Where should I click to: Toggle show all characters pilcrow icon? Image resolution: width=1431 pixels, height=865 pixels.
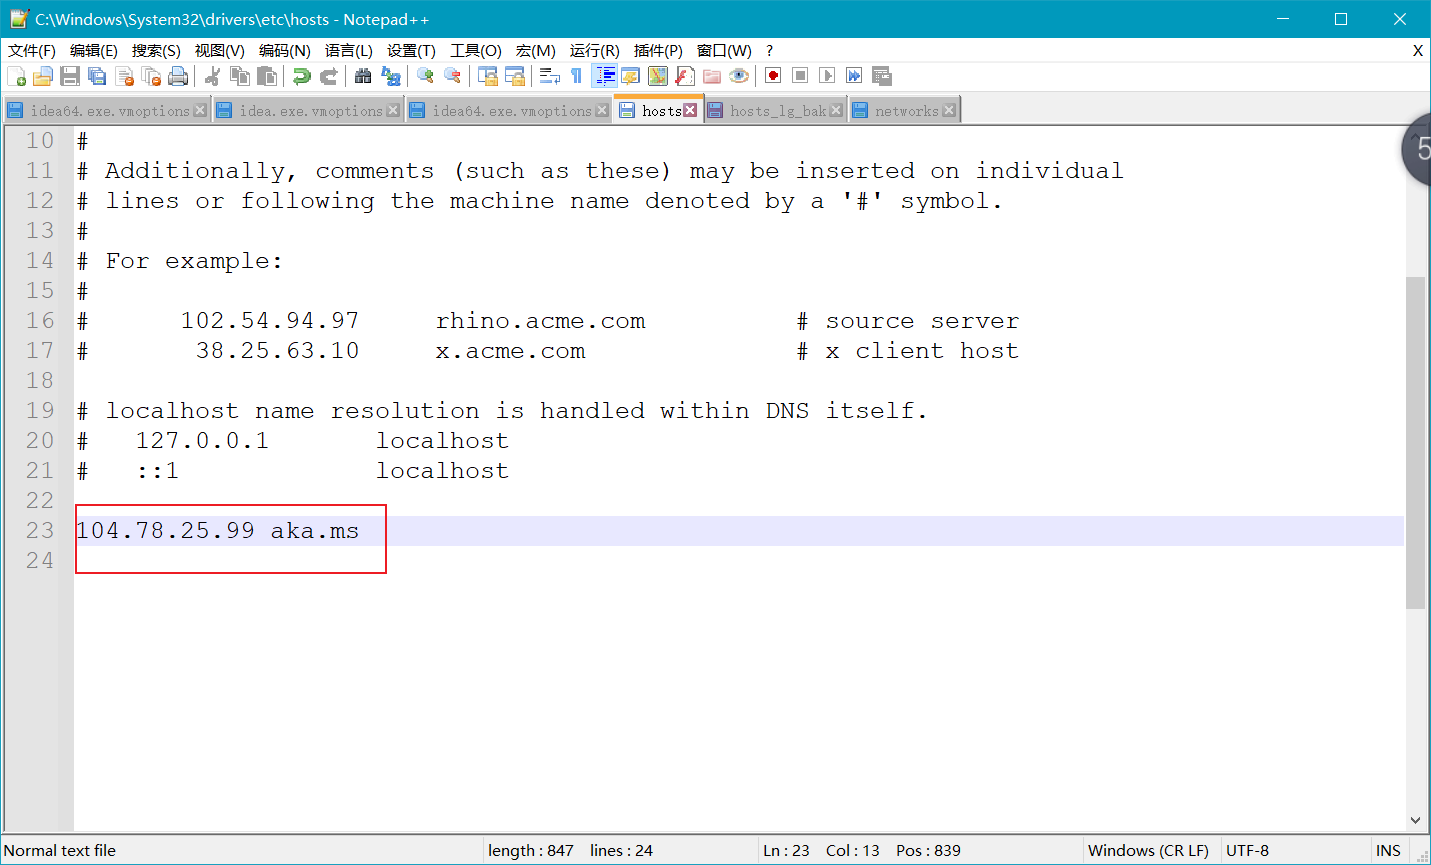576,76
